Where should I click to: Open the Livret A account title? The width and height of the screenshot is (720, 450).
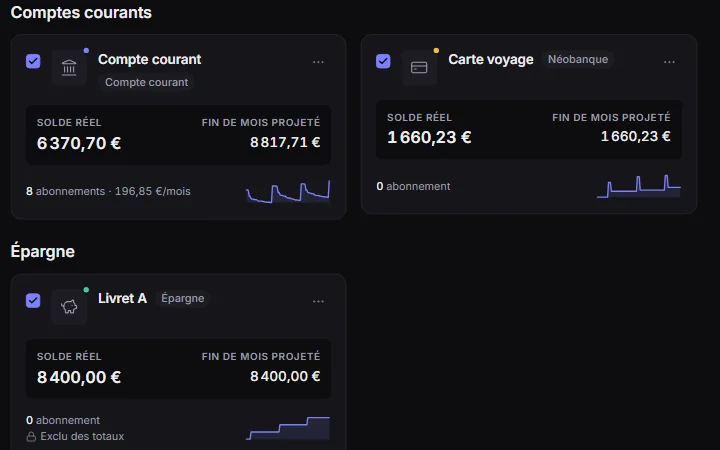[x=122, y=298]
